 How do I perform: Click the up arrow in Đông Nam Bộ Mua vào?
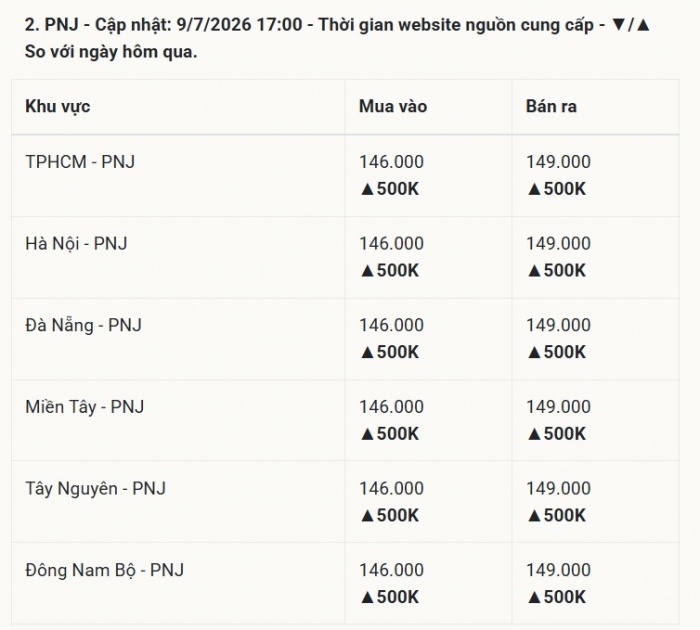tap(367, 598)
